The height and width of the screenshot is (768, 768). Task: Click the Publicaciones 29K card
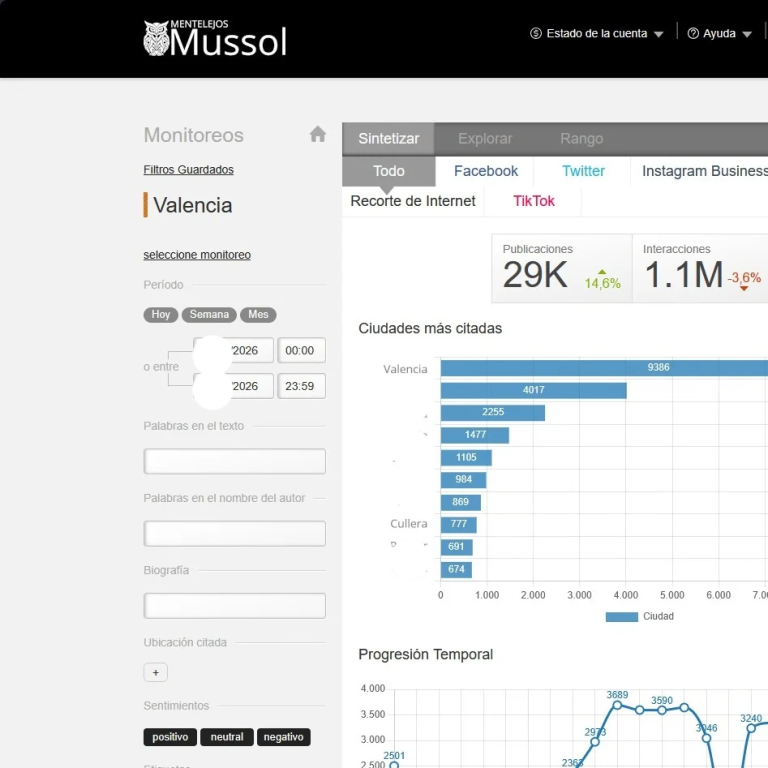tap(562, 268)
